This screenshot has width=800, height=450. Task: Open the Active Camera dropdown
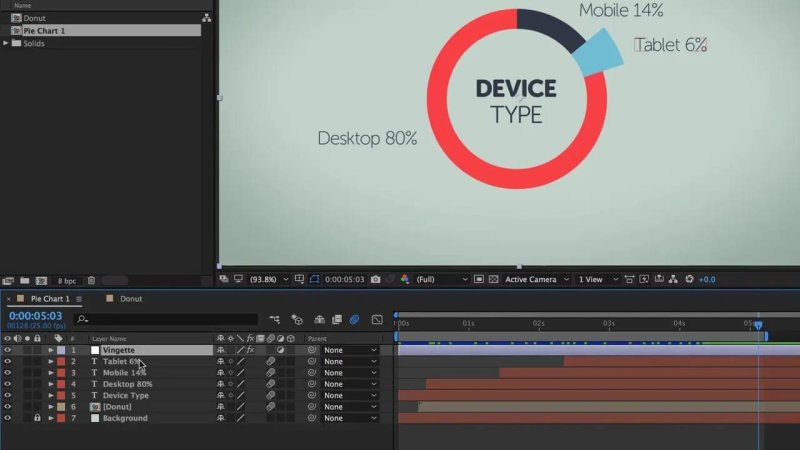tap(537, 279)
